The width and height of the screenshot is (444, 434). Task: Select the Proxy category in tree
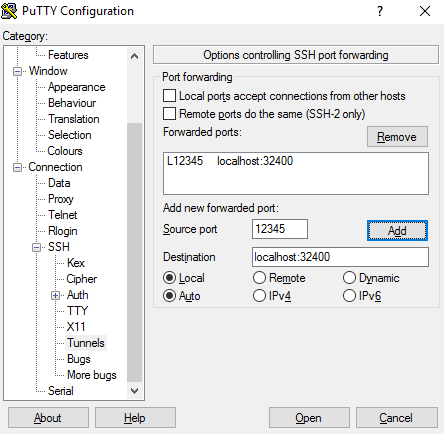point(61,199)
